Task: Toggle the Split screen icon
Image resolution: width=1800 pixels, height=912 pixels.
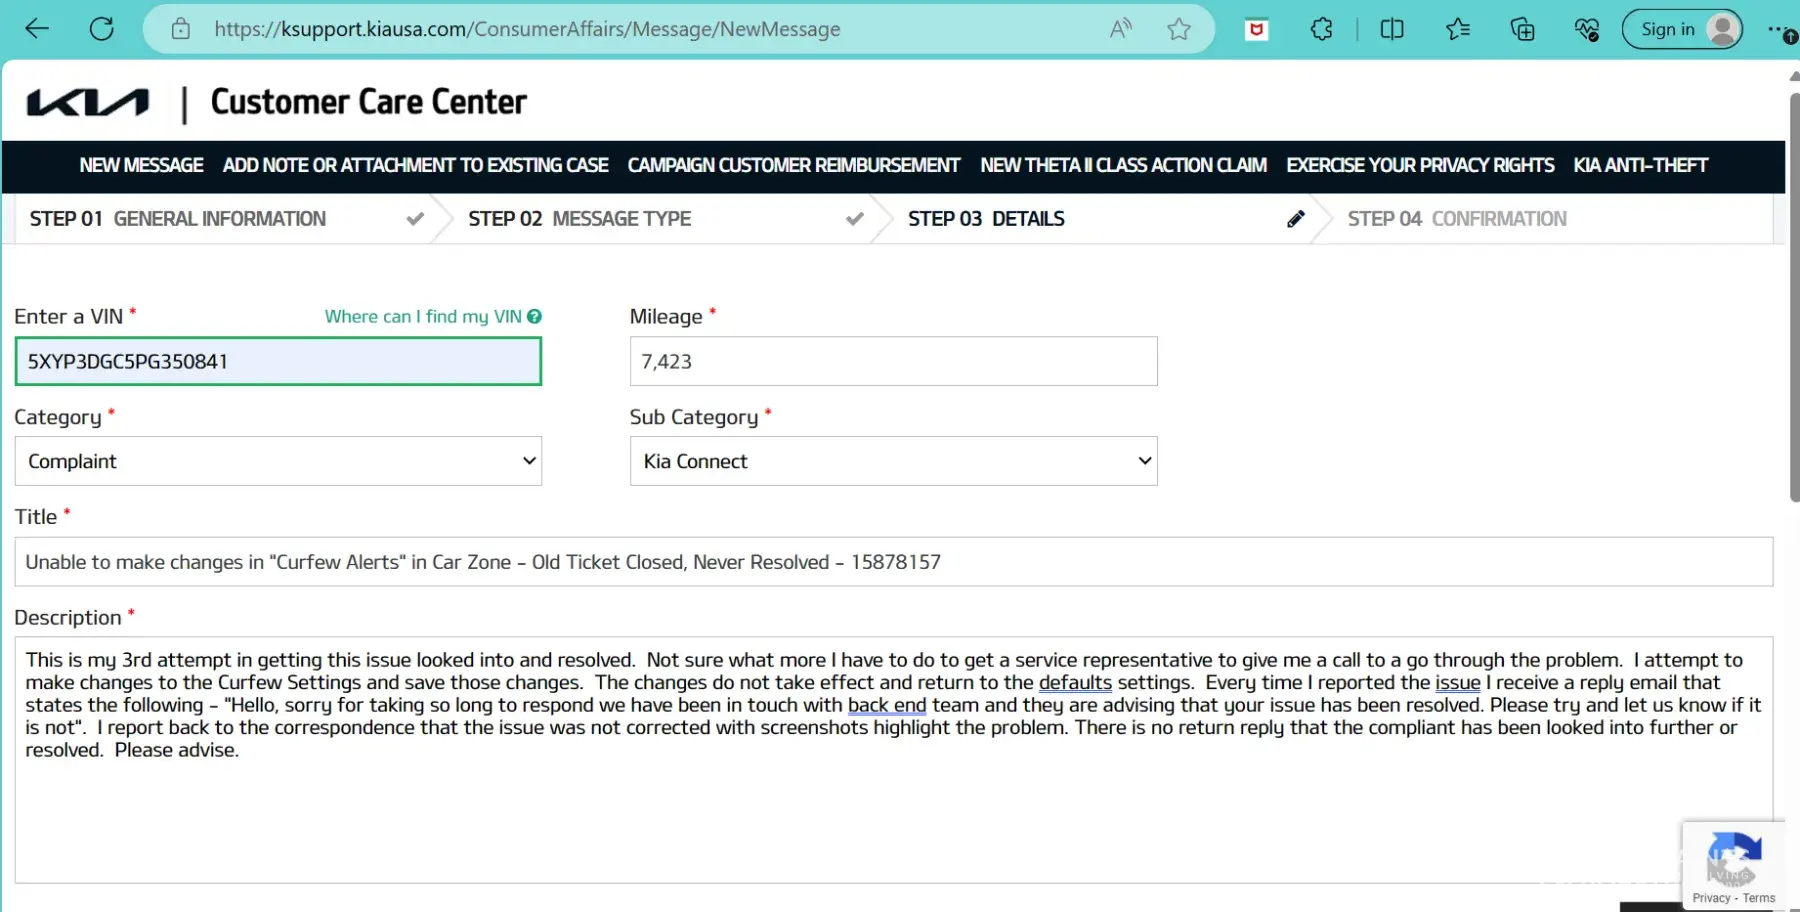Action: 1391,29
